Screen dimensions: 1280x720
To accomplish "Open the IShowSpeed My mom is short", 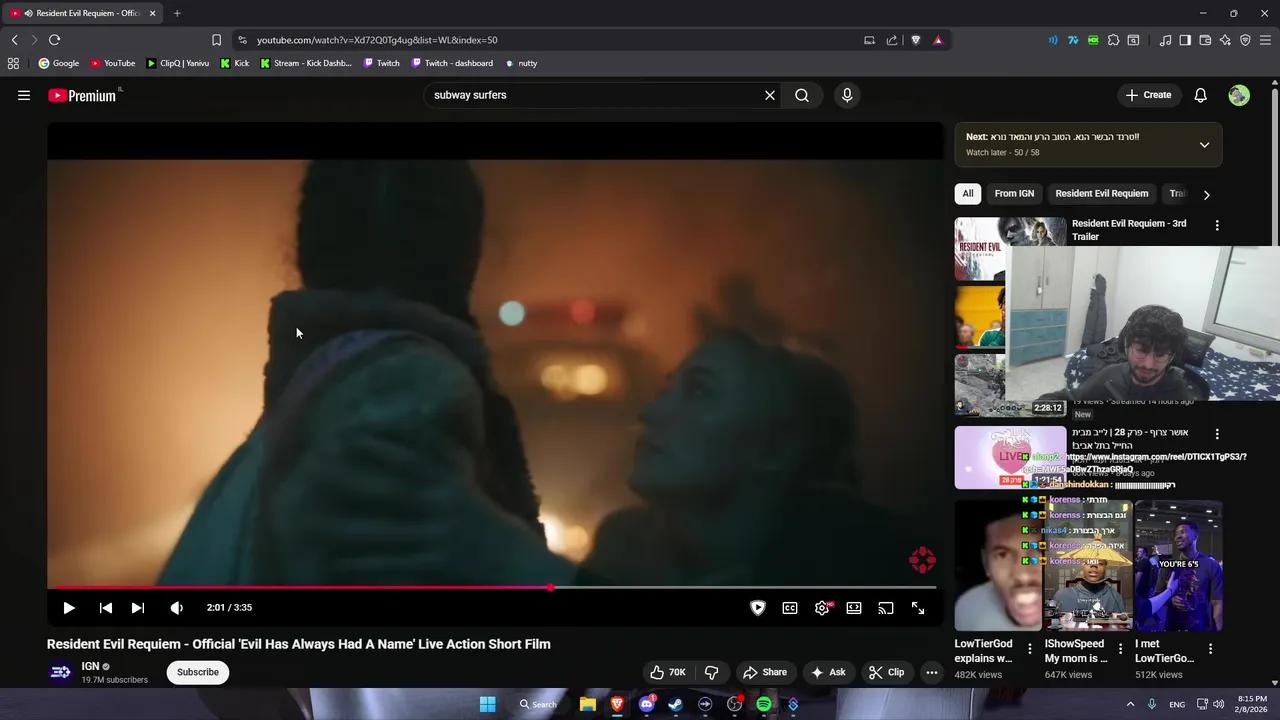I will (x=1087, y=566).
